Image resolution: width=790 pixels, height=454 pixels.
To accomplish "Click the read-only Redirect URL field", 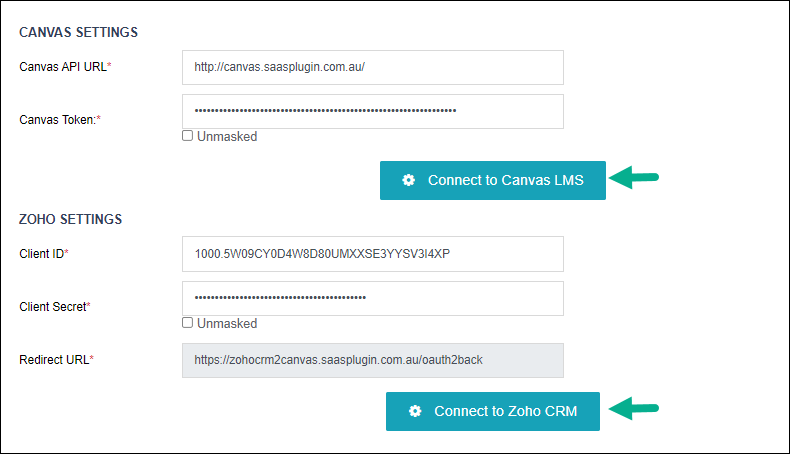I will click(x=373, y=360).
